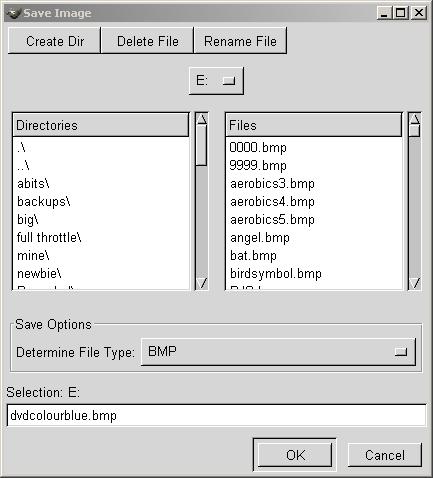433x478 pixels.
Task: Open the full throttle\ directory entry
Action: pyautogui.click(x=49, y=238)
